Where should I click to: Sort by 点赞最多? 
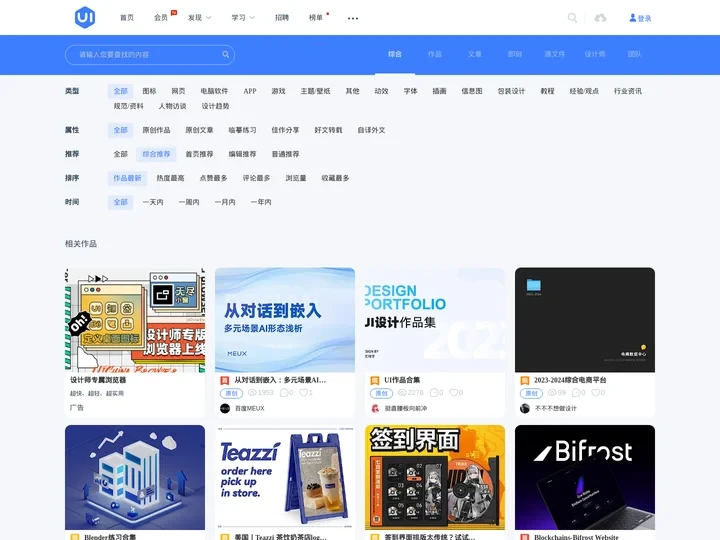214,178
